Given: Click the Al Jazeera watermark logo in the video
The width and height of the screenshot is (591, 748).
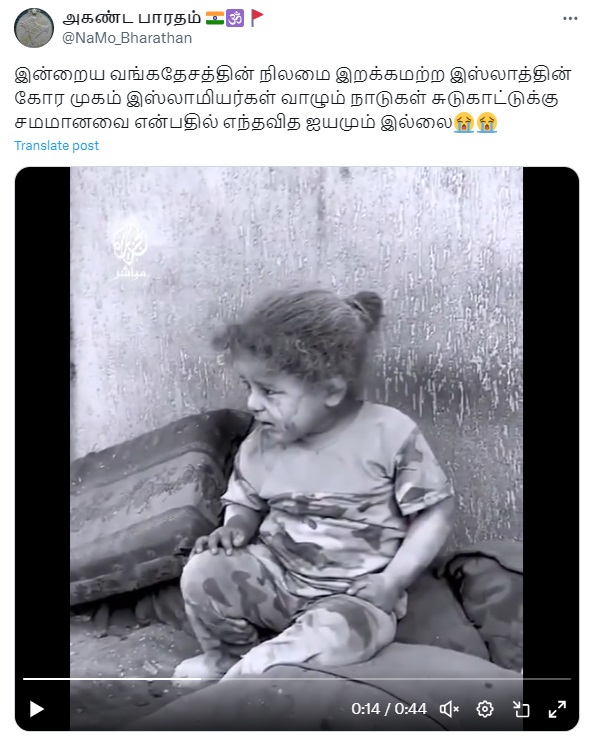Looking at the screenshot, I should click(x=130, y=250).
